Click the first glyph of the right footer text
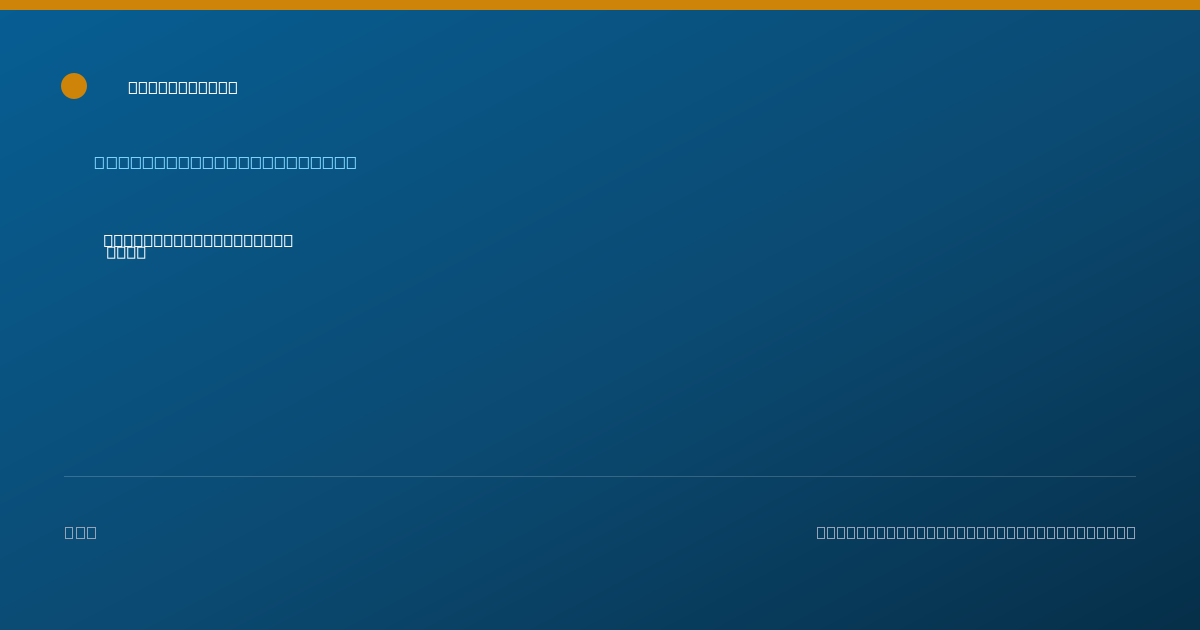Viewport: 1200px width, 630px height. [x=821, y=532]
